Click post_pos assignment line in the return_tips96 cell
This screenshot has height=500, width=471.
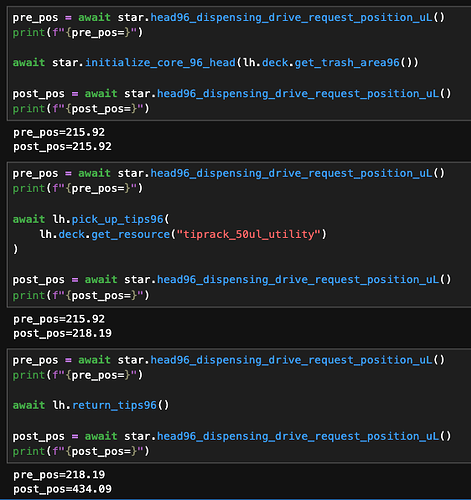click(x=232, y=436)
